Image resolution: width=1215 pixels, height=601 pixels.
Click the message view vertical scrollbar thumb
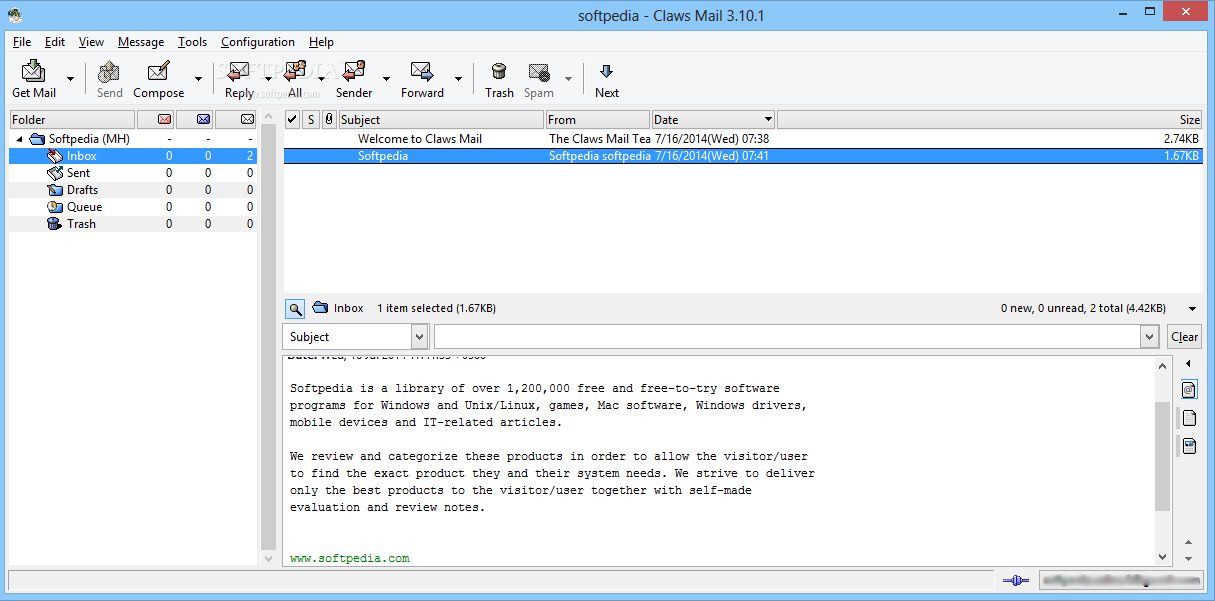1162,456
